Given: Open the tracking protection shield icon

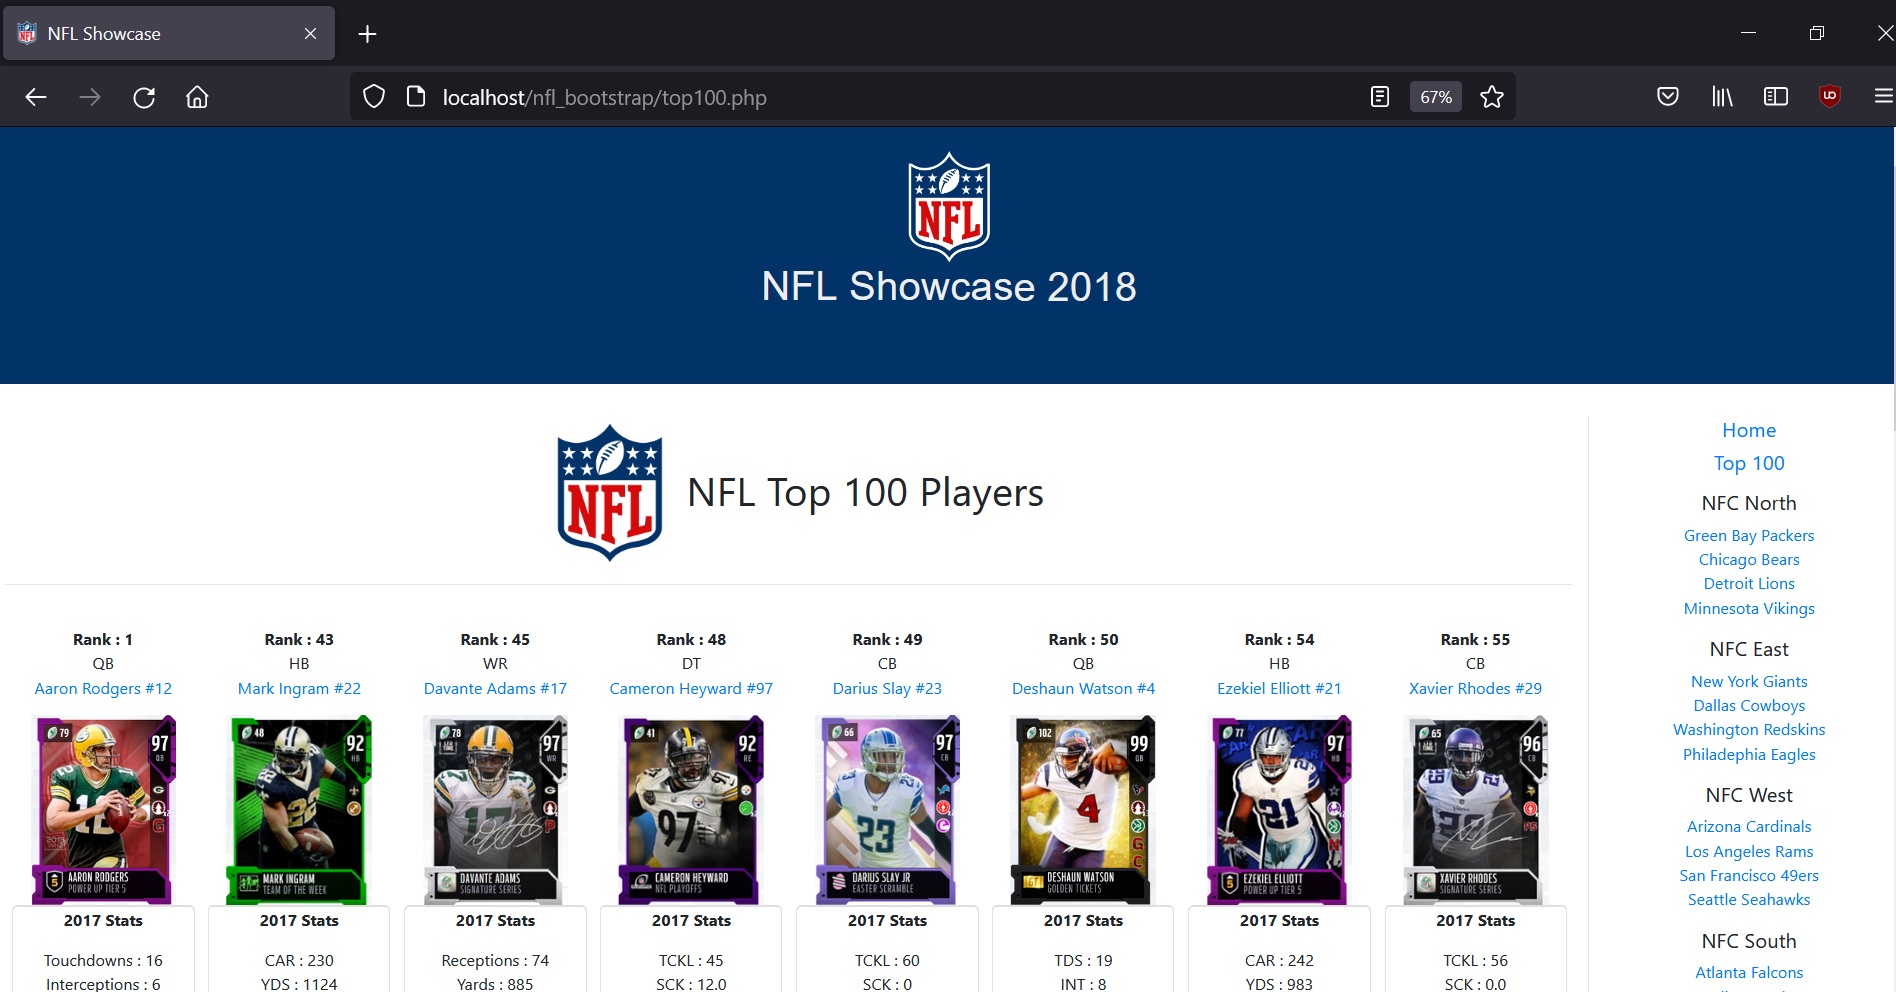Looking at the screenshot, I should pos(374,97).
